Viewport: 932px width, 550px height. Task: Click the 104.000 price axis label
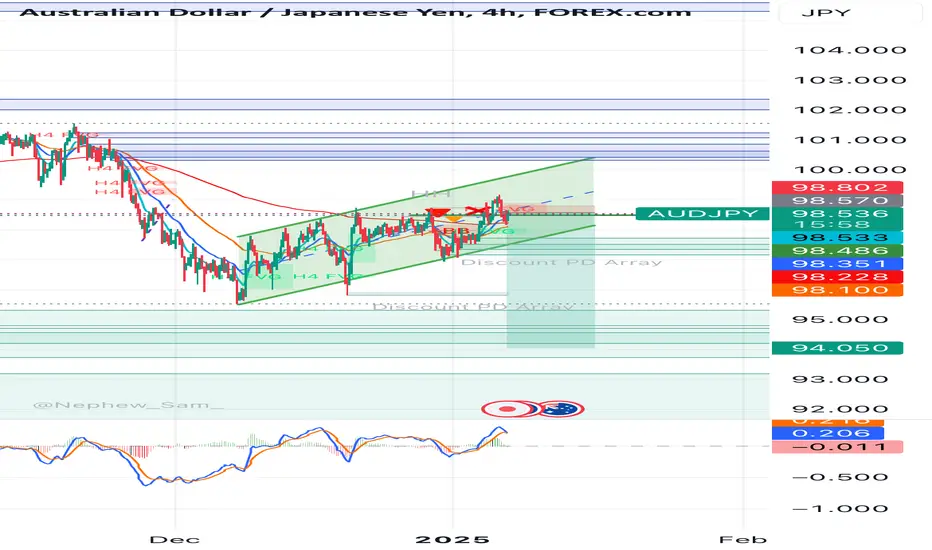point(850,50)
